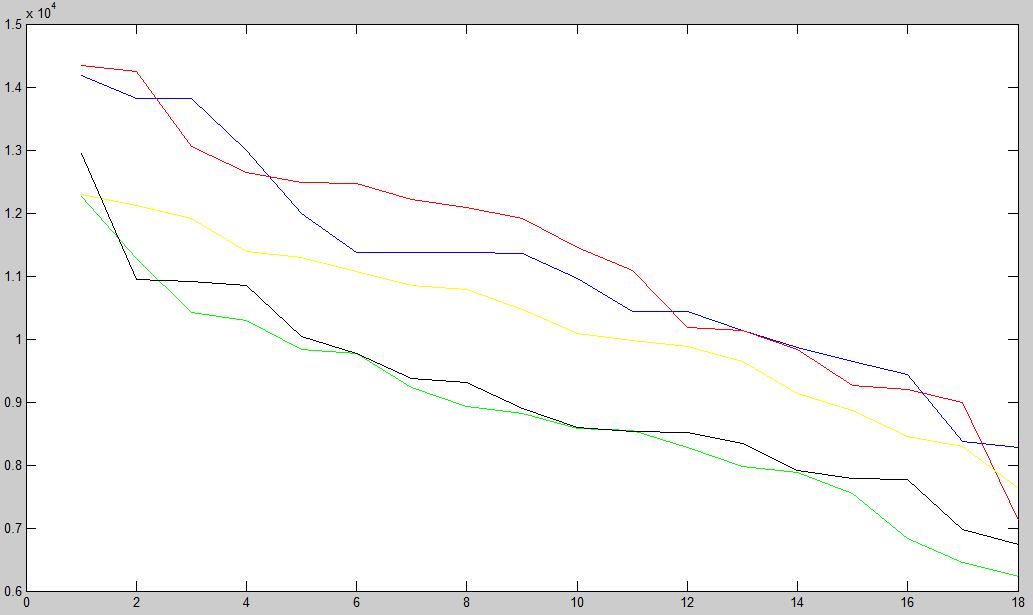Click the y-axis tick label 0.9
The image size is (1033, 615).
click(x=12, y=403)
